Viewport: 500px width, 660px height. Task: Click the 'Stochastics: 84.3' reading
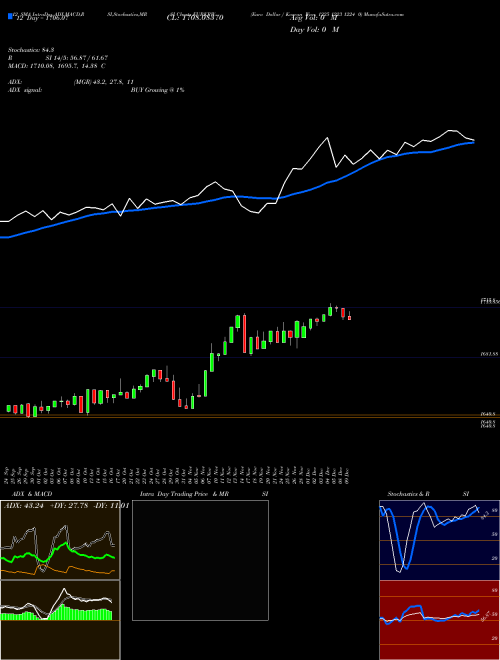click(31, 50)
